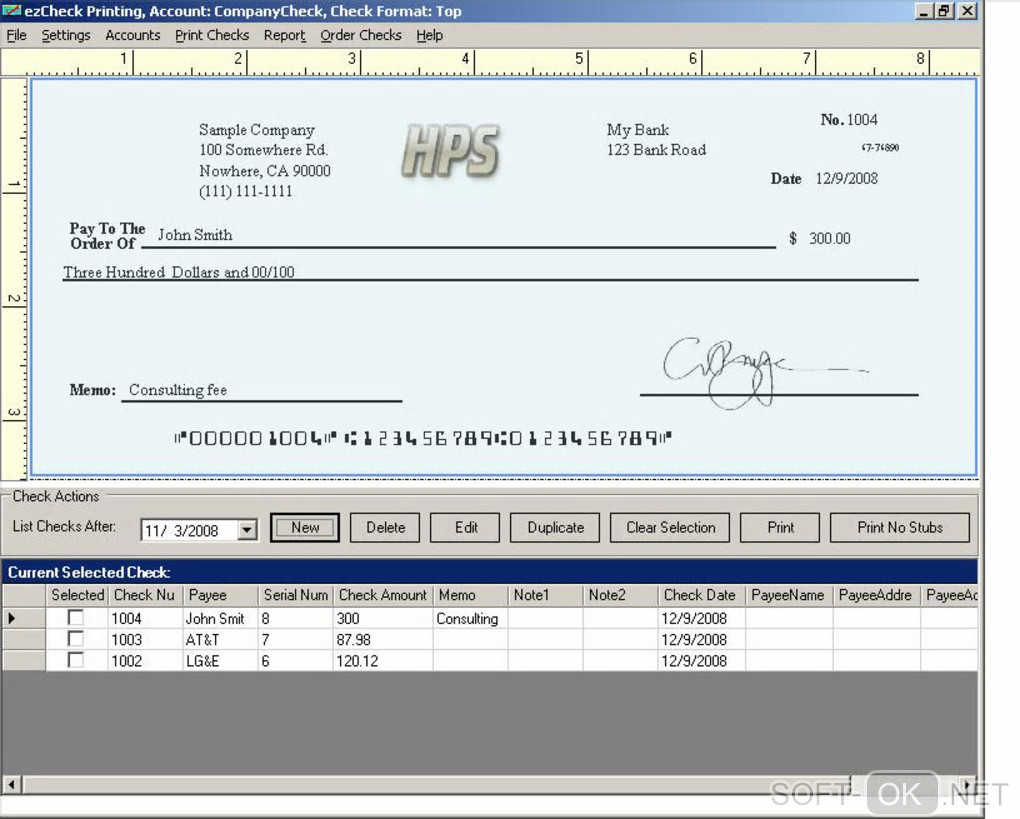Click the LG&E payee cell

221,661
